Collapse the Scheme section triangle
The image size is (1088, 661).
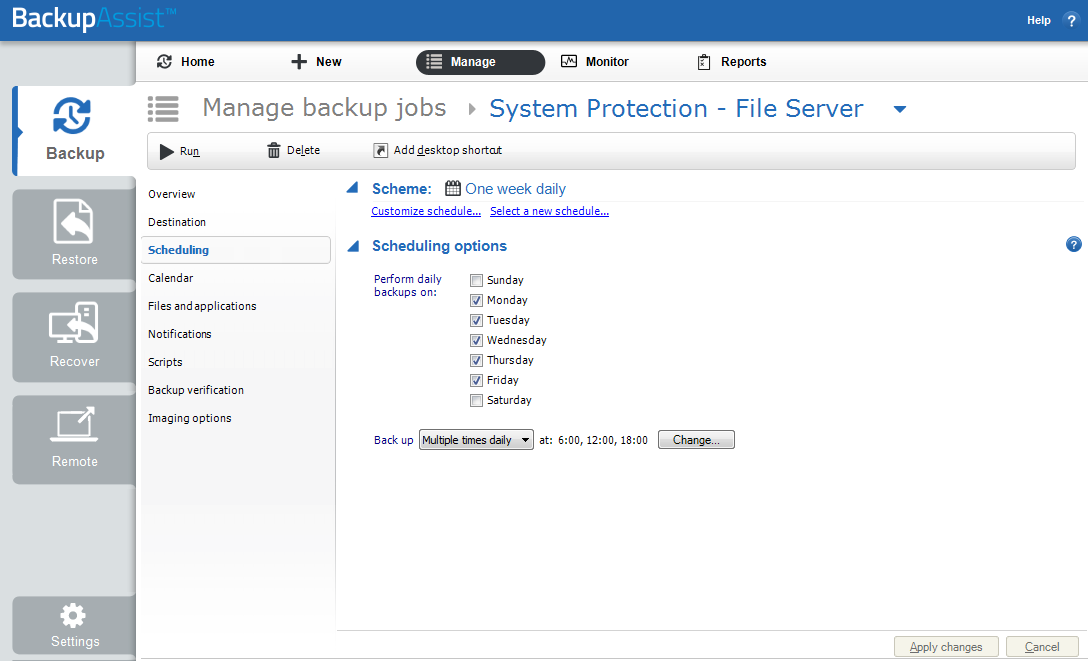pyautogui.click(x=352, y=188)
